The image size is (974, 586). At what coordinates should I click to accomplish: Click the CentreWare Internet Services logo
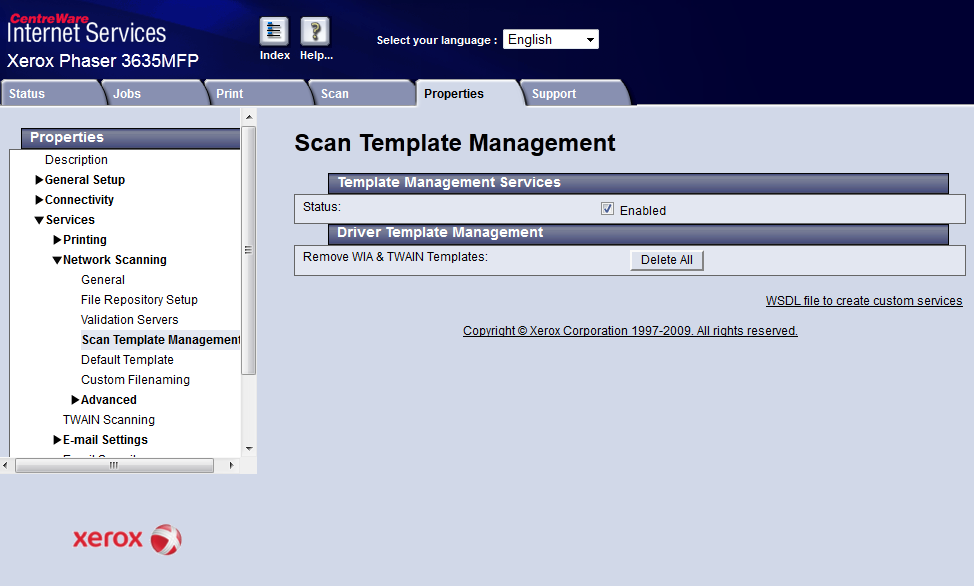point(87,29)
